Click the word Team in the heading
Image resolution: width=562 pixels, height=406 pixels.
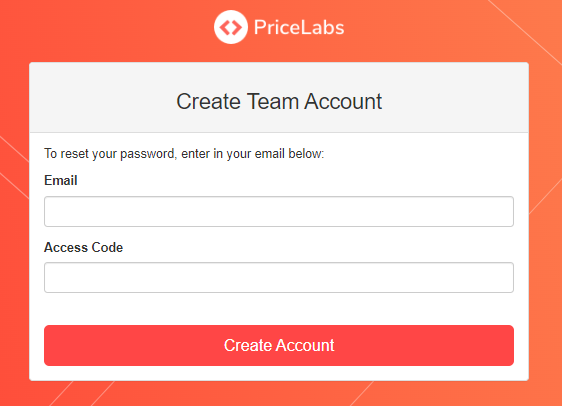(x=272, y=101)
